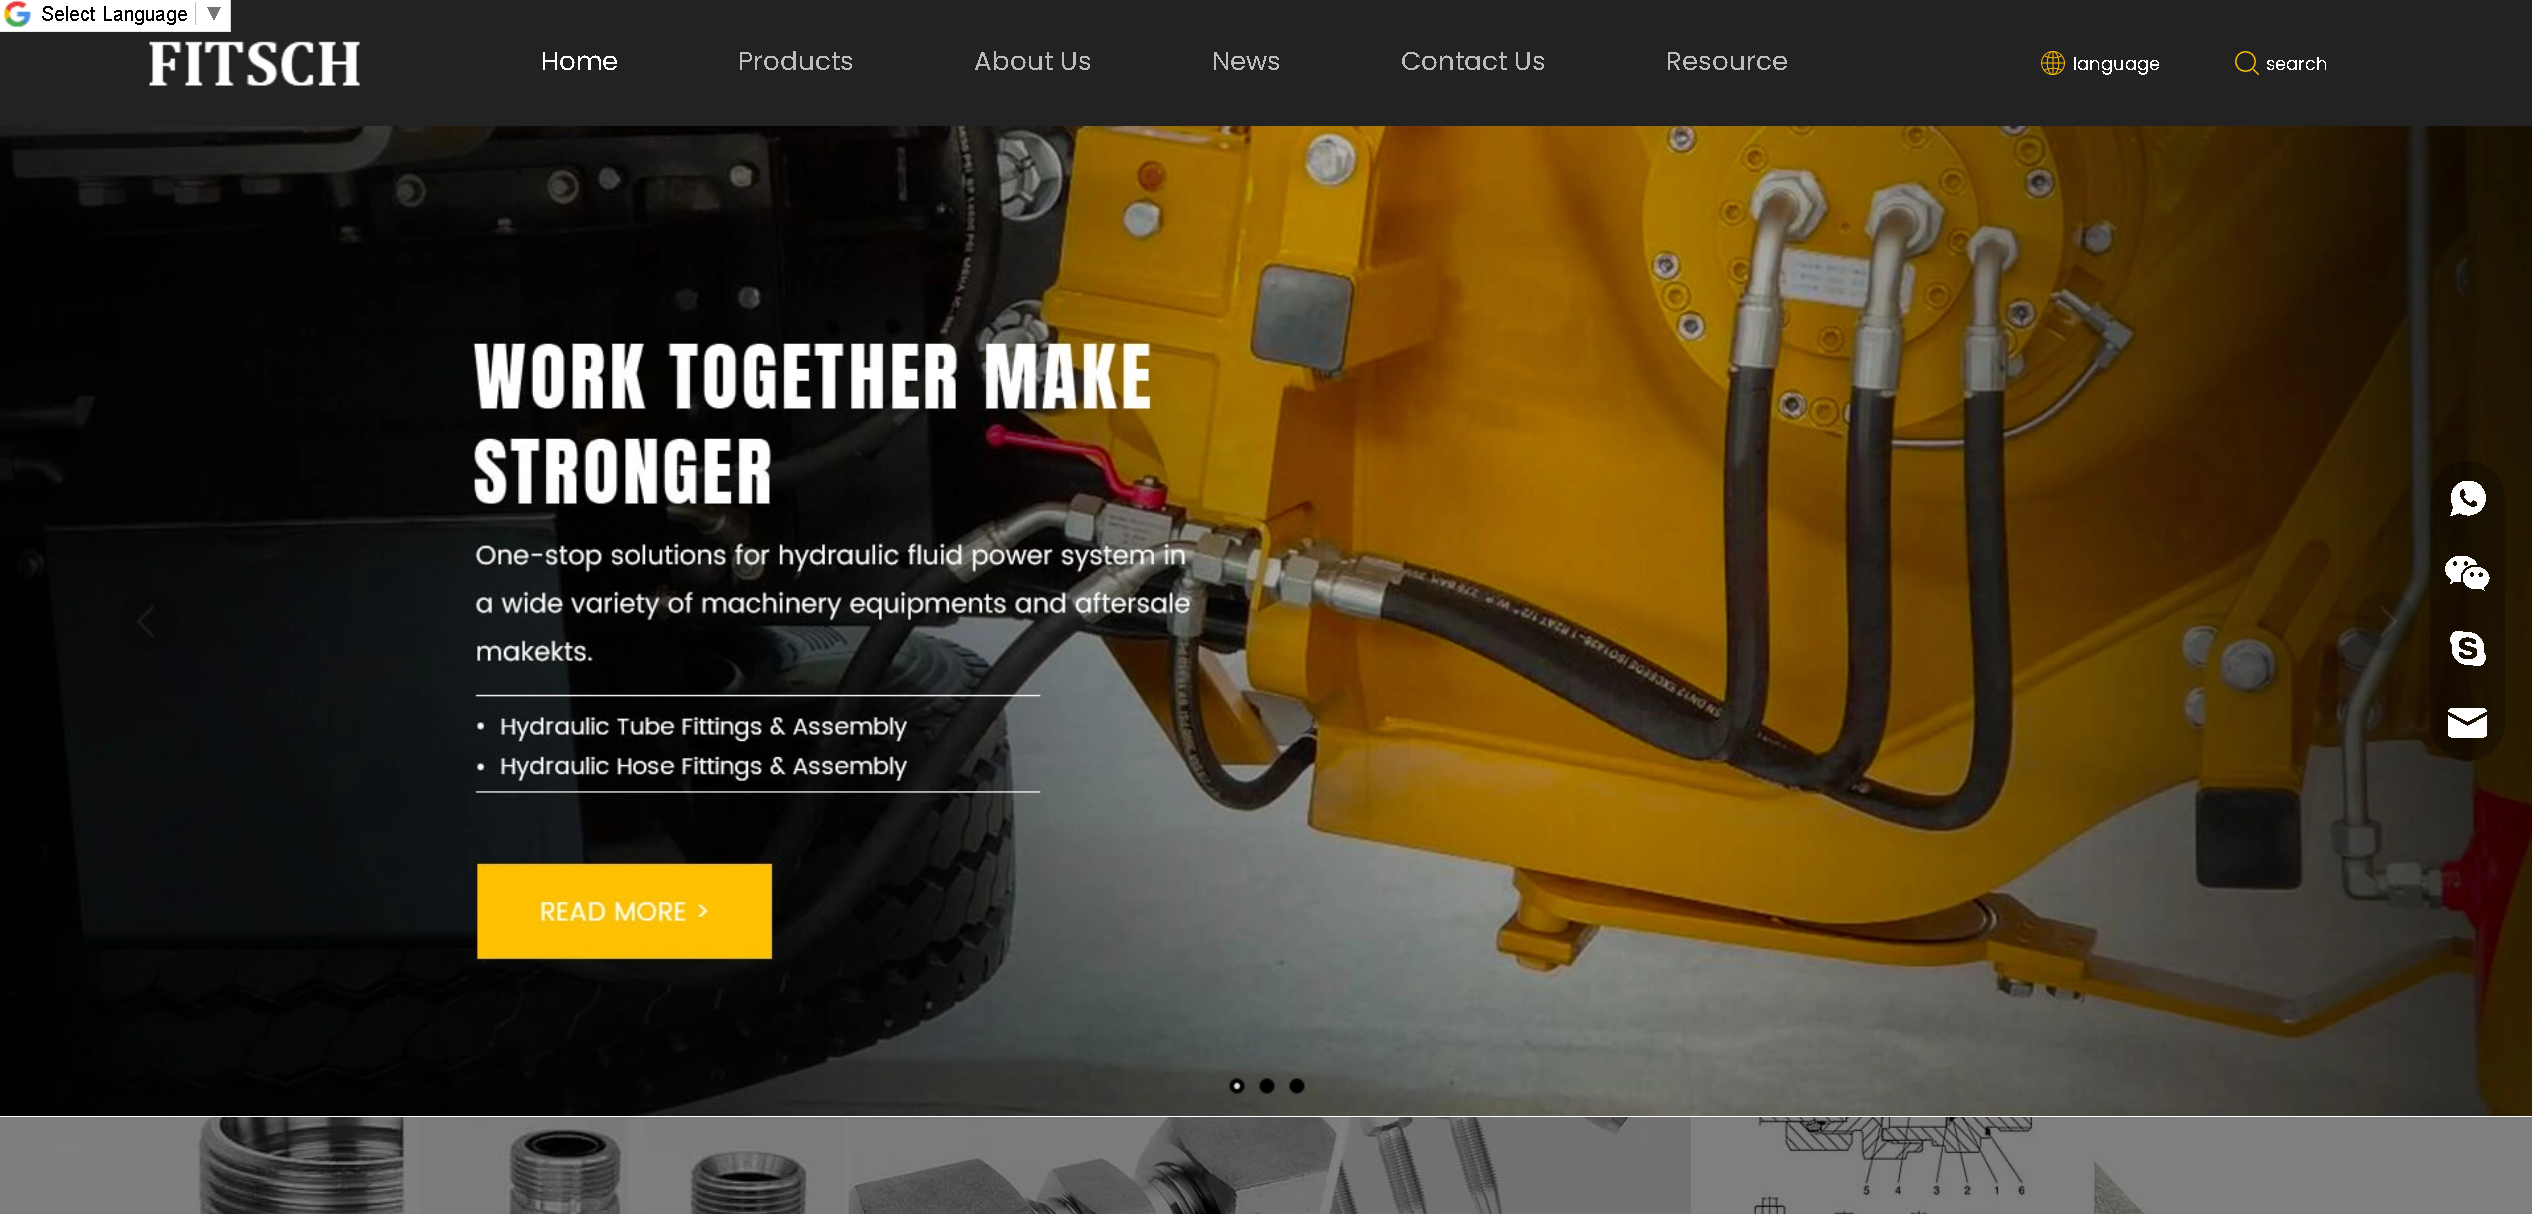Viewport: 2532px width, 1214px height.
Task: Go to the Home menu item
Action: pos(579,61)
